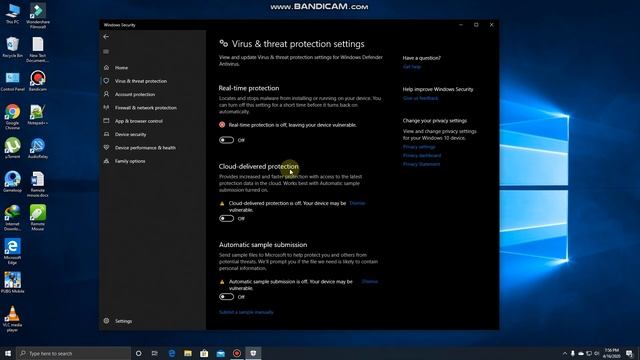Turn on Cloud-delivered protection toggle

pos(227,218)
